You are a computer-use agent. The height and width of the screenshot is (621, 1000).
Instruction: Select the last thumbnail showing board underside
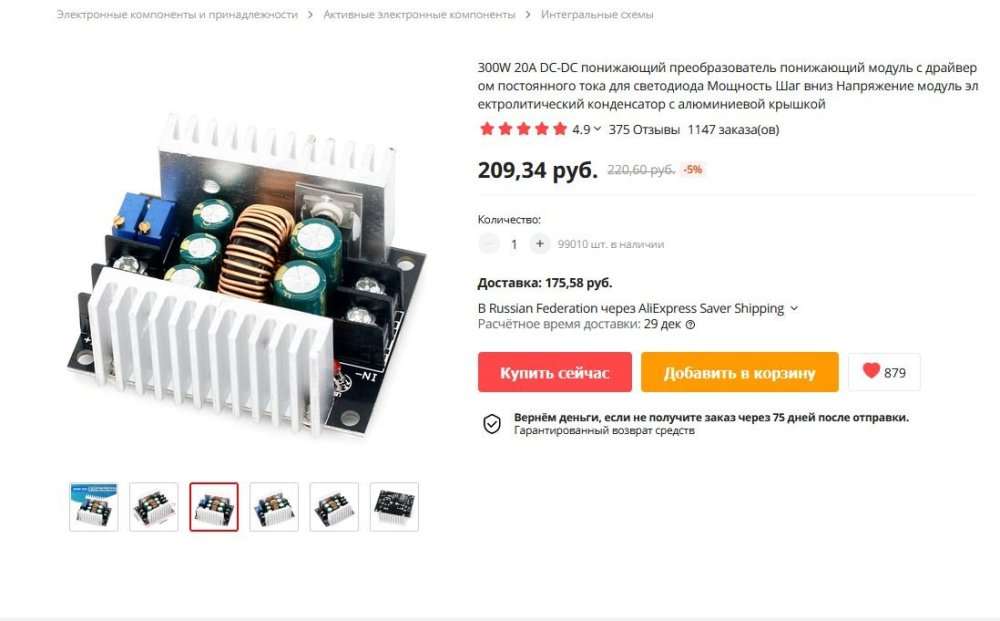pos(394,507)
